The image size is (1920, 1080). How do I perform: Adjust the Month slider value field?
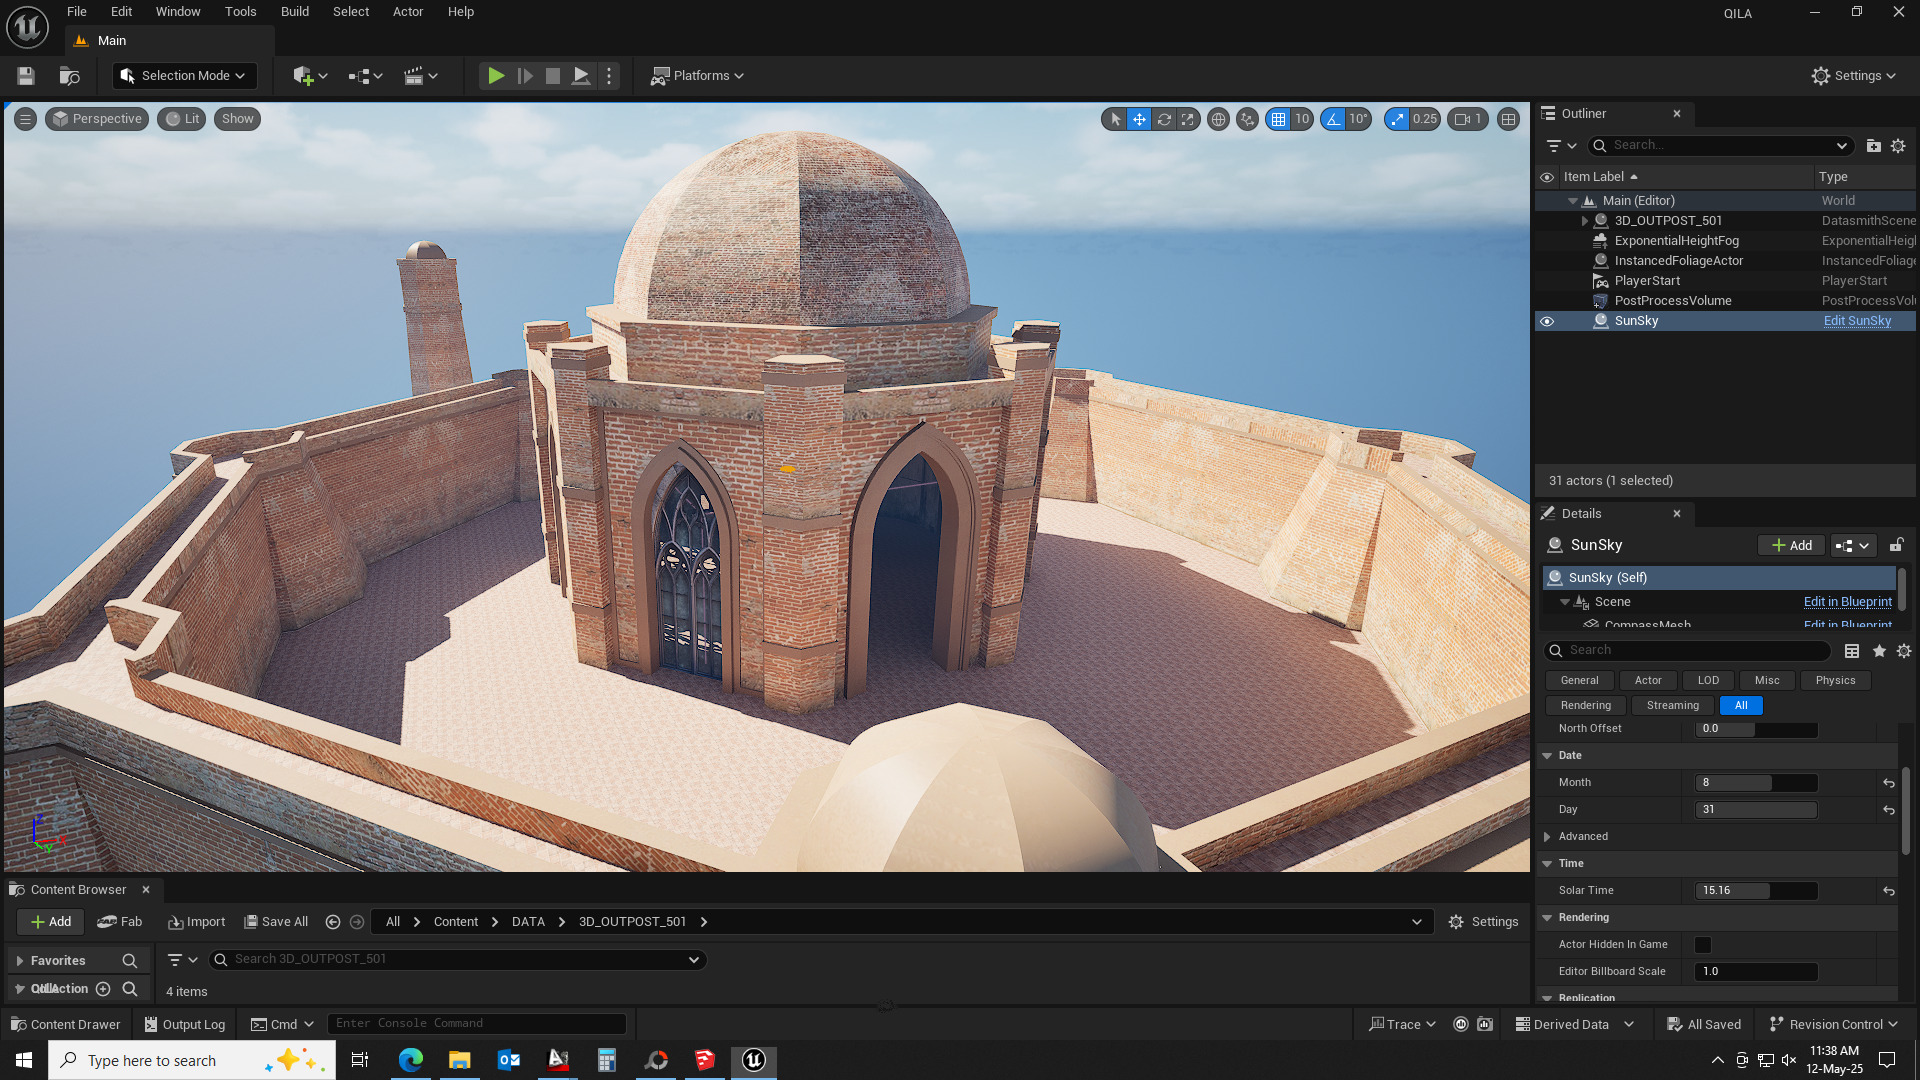click(x=1756, y=783)
